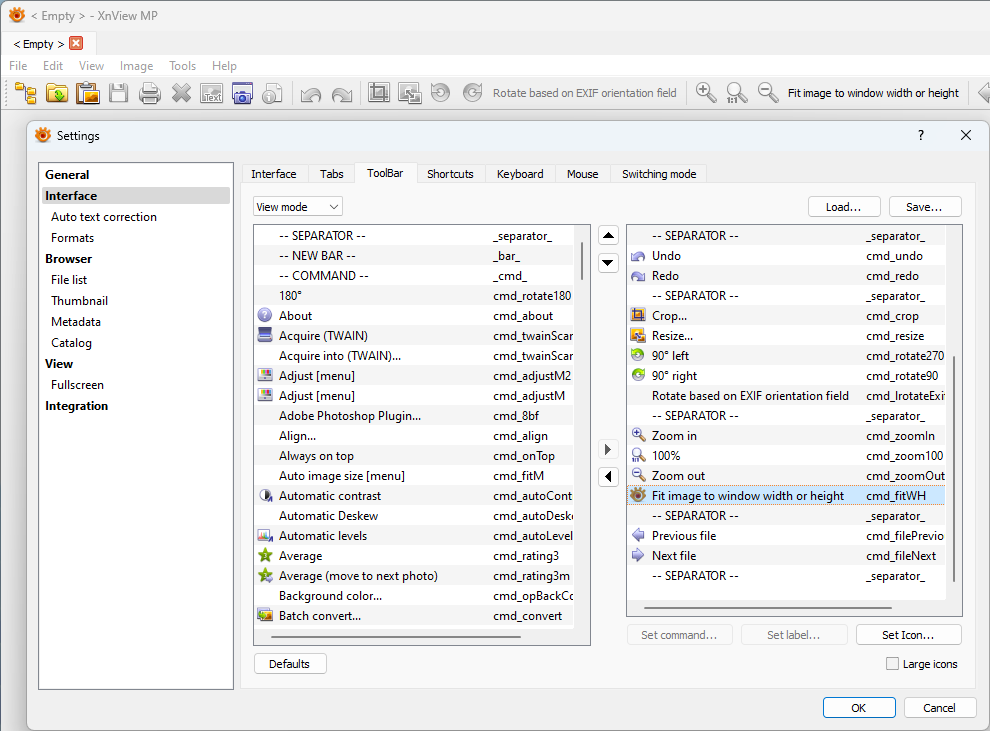Open the Switching mode tab
This screenshot has width=990, height=731.
(658, 174)
